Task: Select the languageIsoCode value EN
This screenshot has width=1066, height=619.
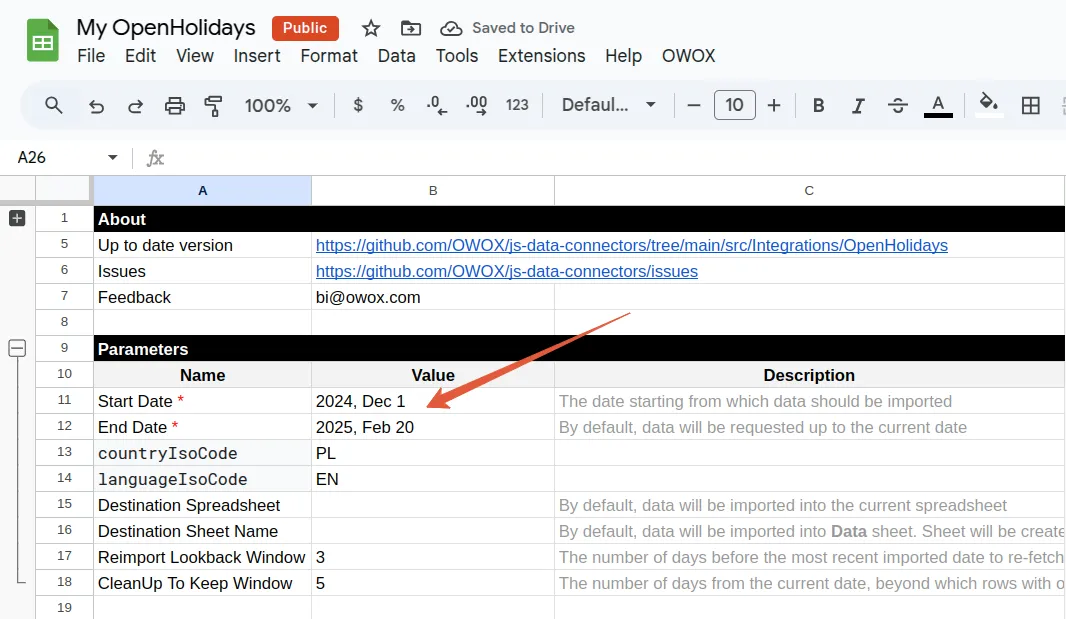Action: tap(433, 479)
